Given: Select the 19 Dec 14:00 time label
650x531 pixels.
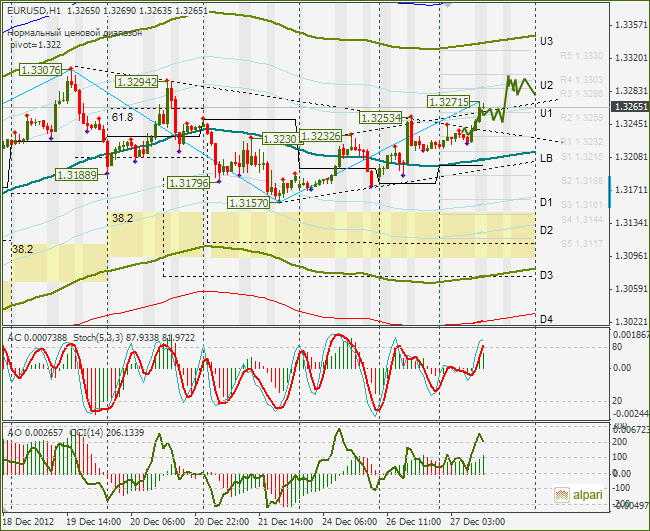Looking at the screenshot, I should tap(94, 521).
